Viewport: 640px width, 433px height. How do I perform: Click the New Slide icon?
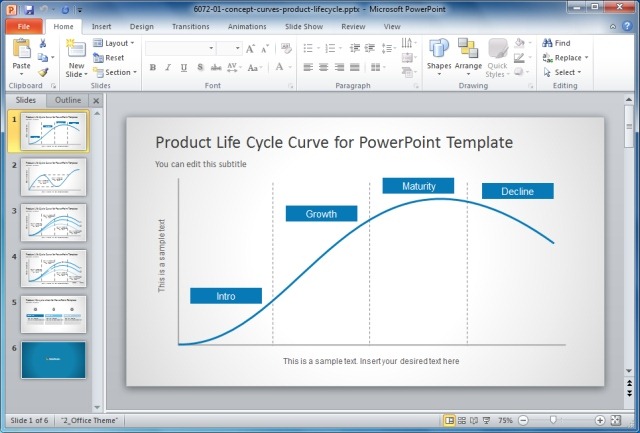click(76, 49)
